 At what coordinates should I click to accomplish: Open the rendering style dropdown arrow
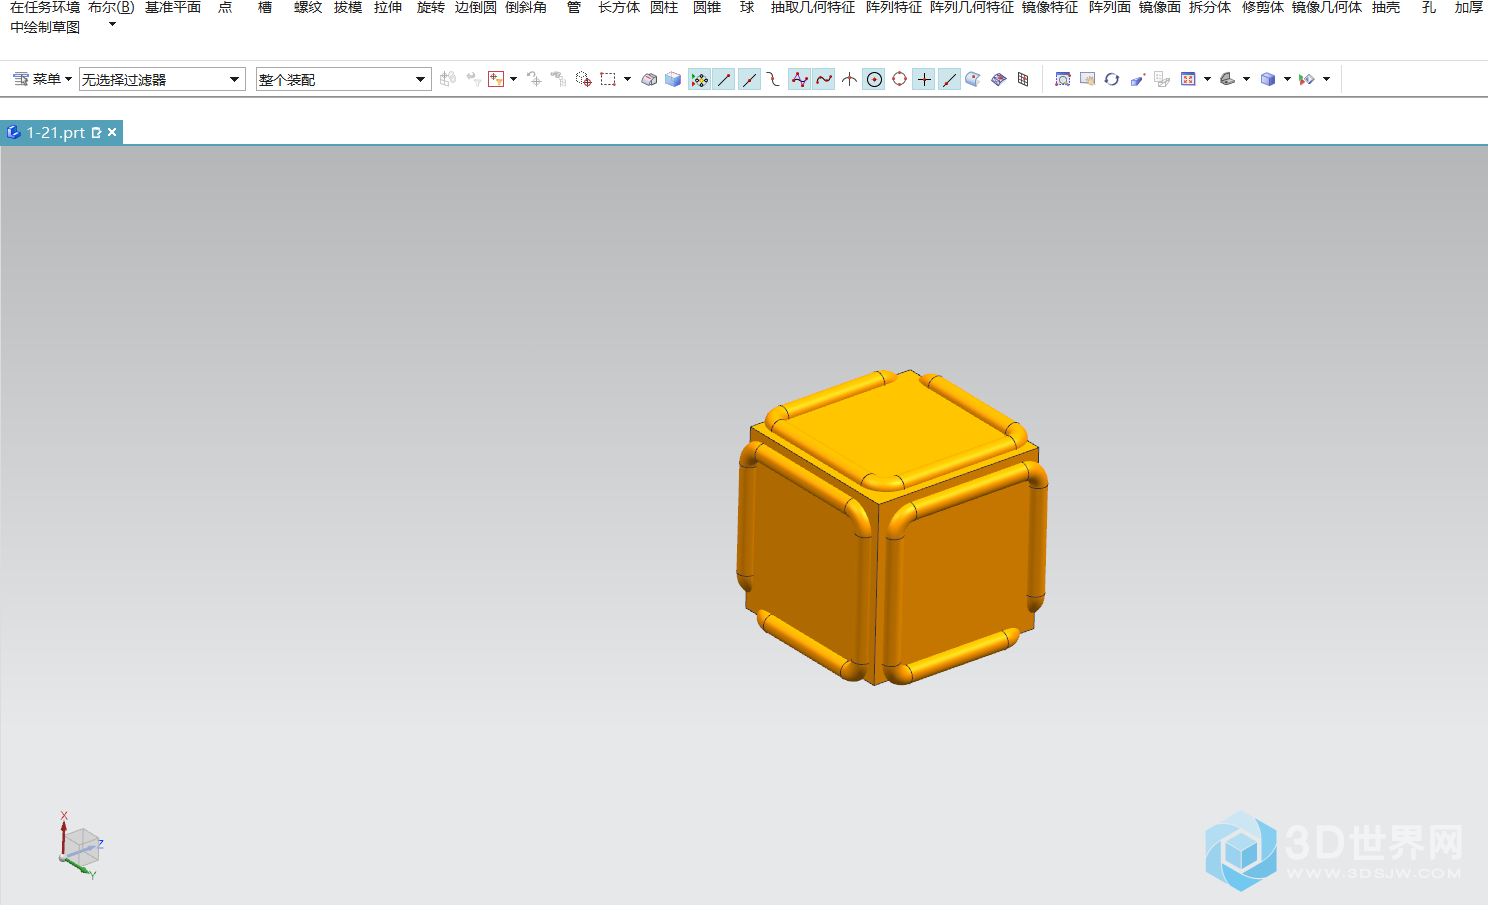click(1287, 79)
